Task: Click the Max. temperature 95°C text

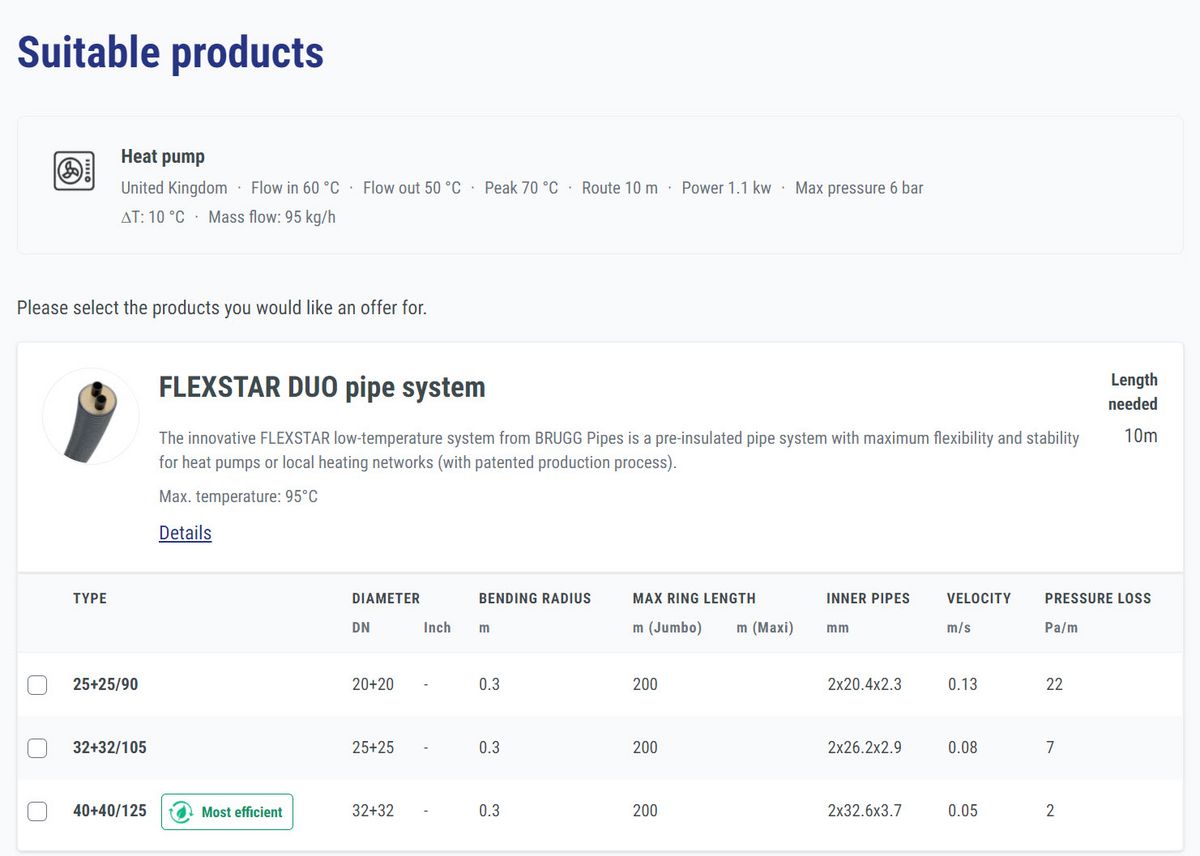Action: (238, 496)
